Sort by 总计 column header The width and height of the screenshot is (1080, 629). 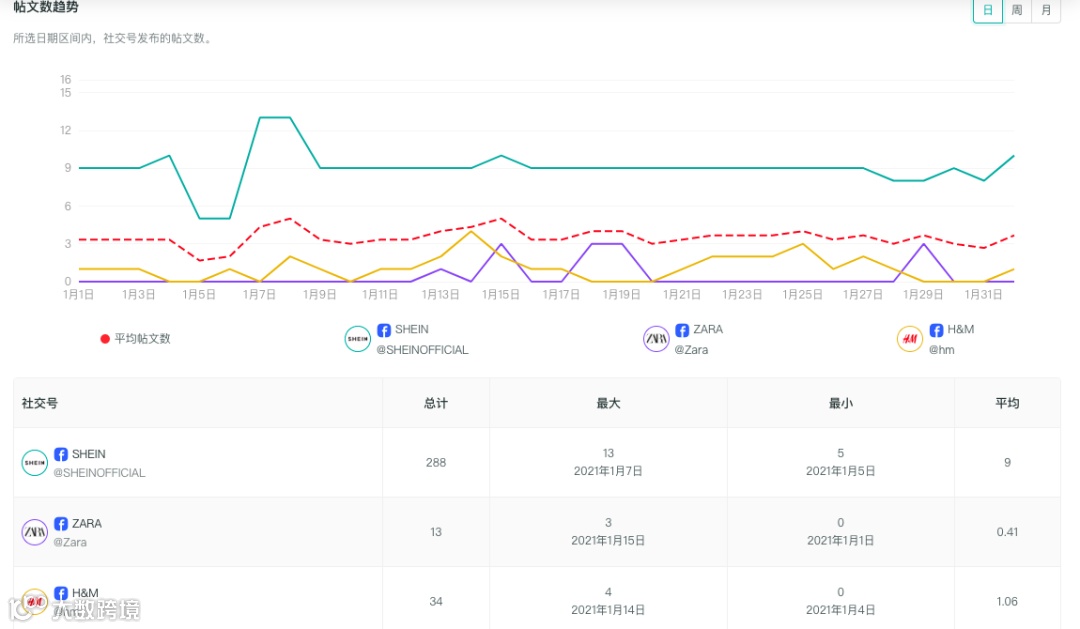click(436, 404)
